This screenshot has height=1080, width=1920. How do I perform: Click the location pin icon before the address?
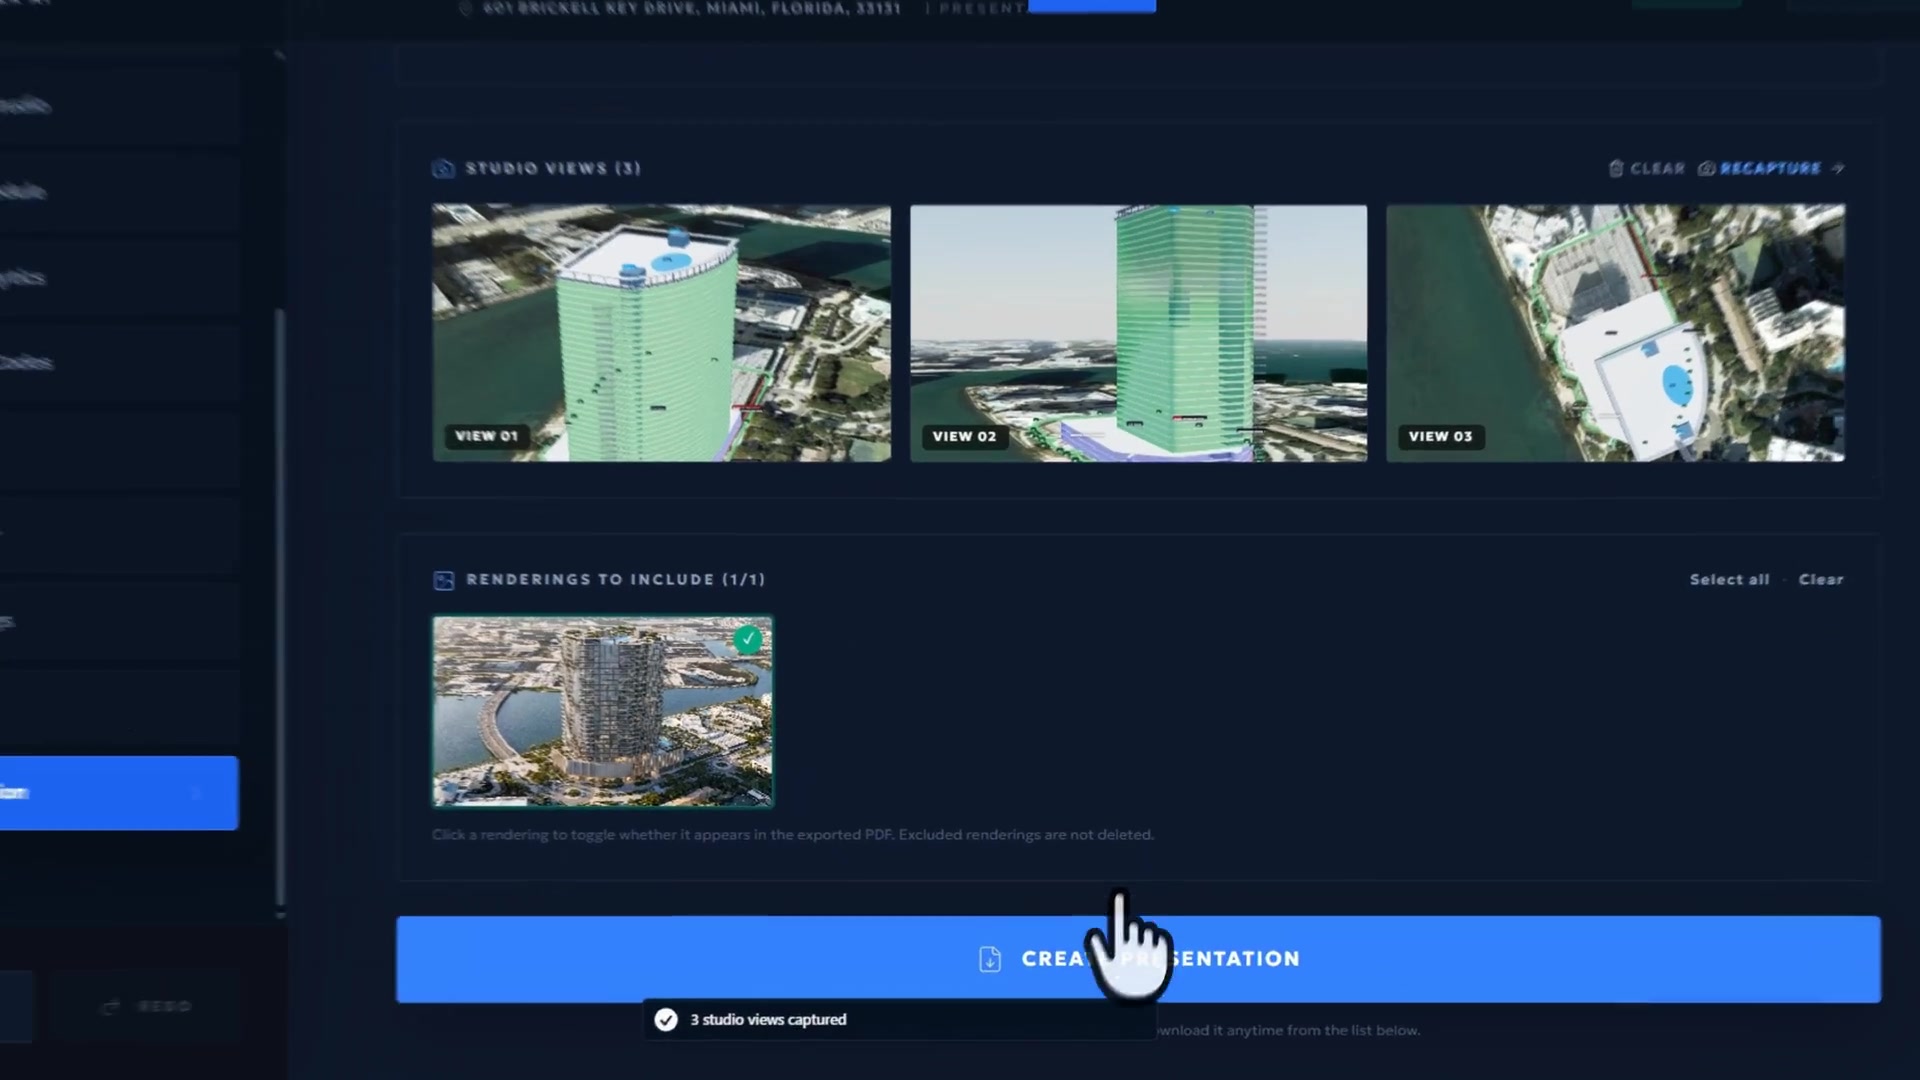(465, 8)
